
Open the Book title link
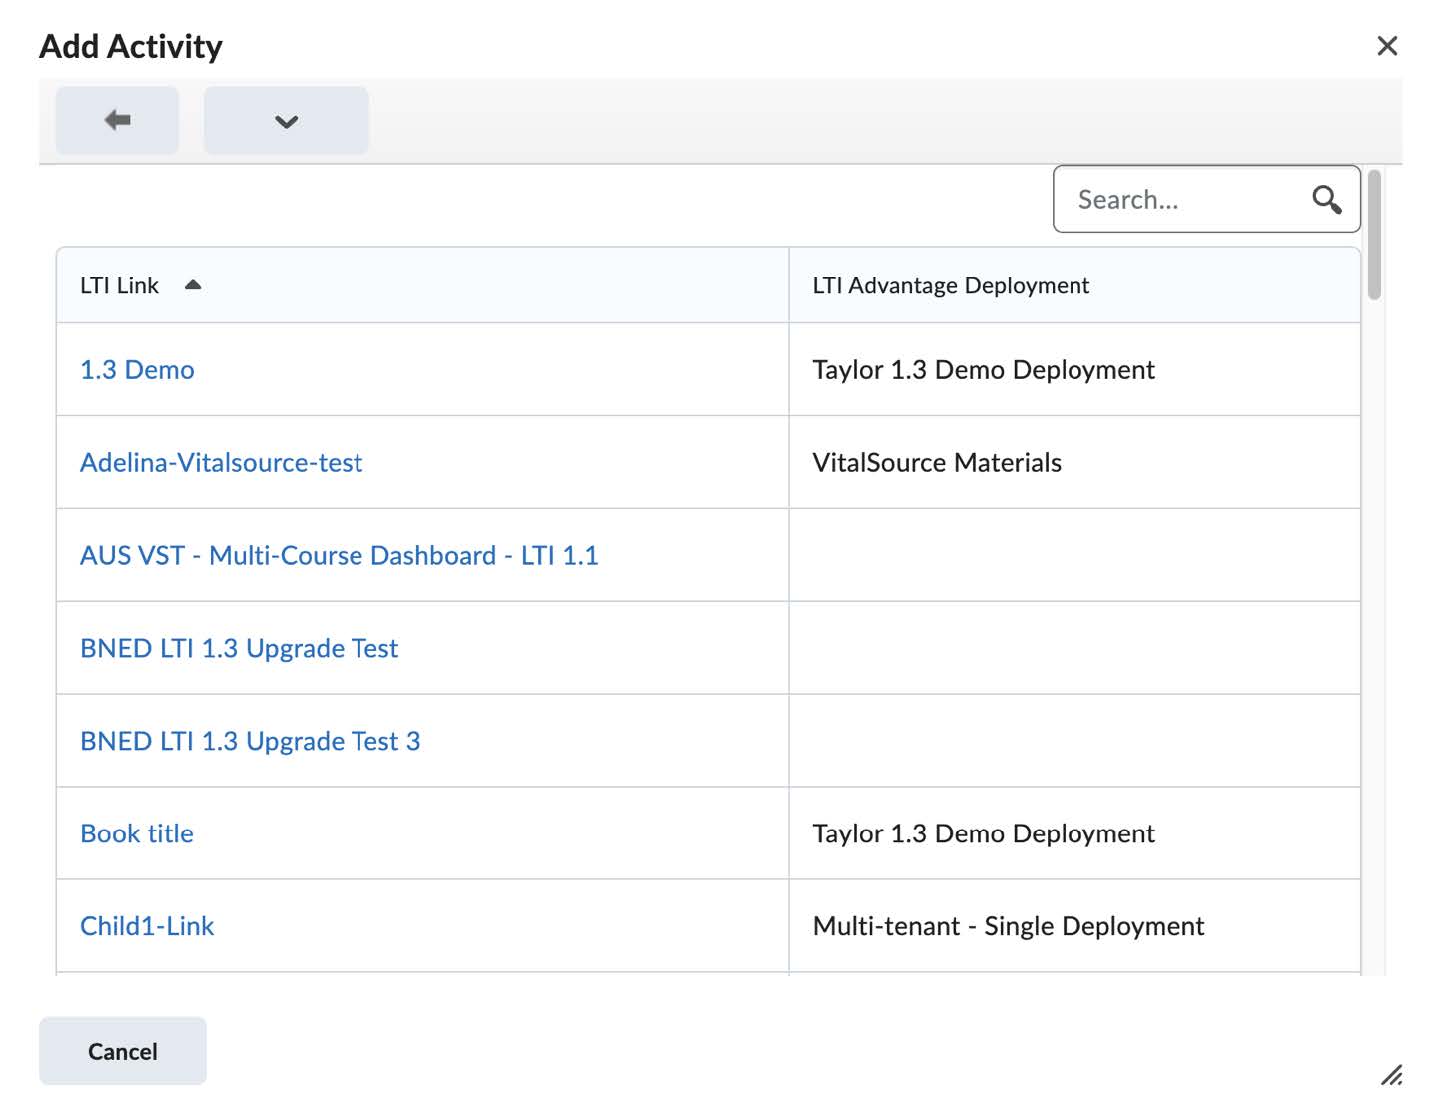137,834
